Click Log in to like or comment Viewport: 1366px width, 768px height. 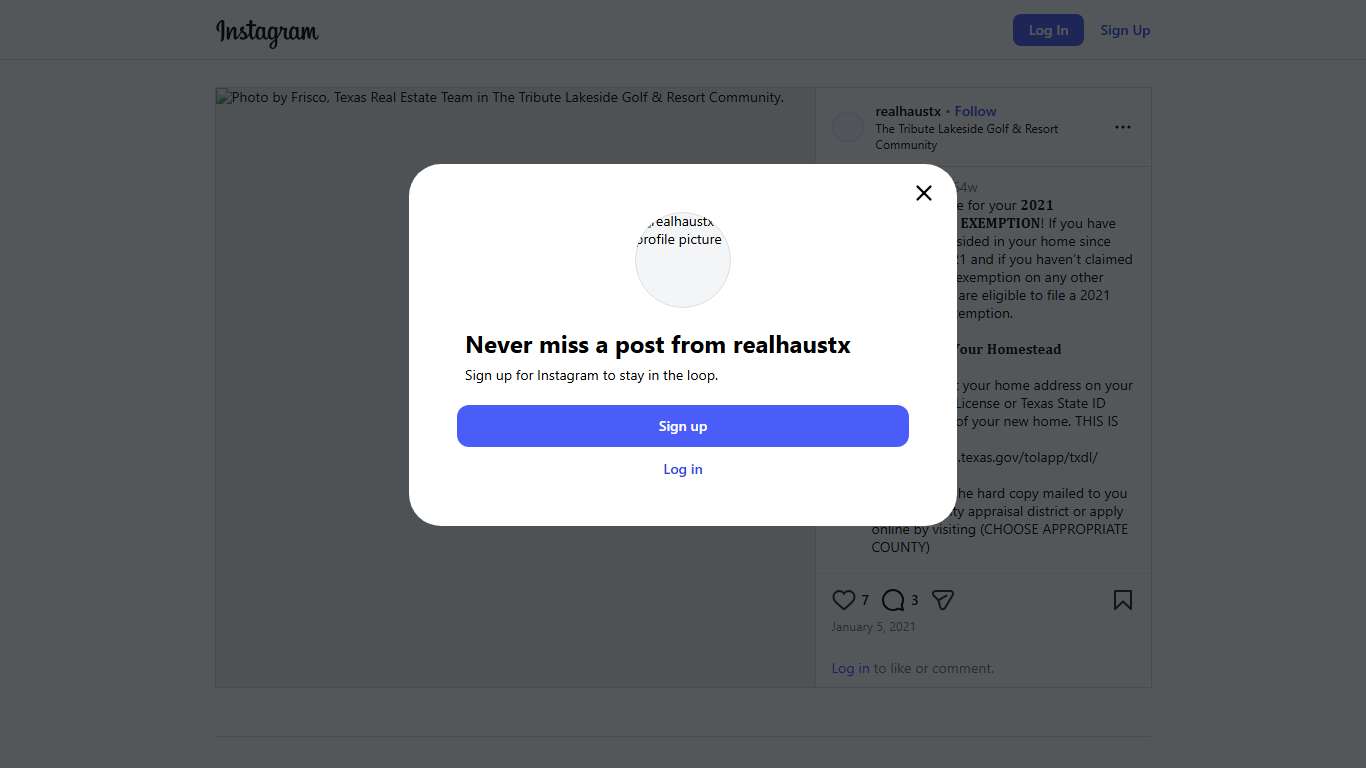850,668
